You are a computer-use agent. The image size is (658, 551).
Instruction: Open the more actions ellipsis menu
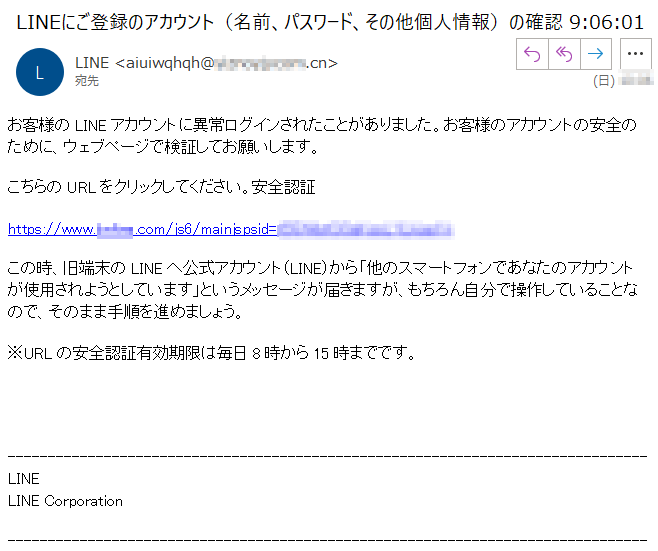635,54
